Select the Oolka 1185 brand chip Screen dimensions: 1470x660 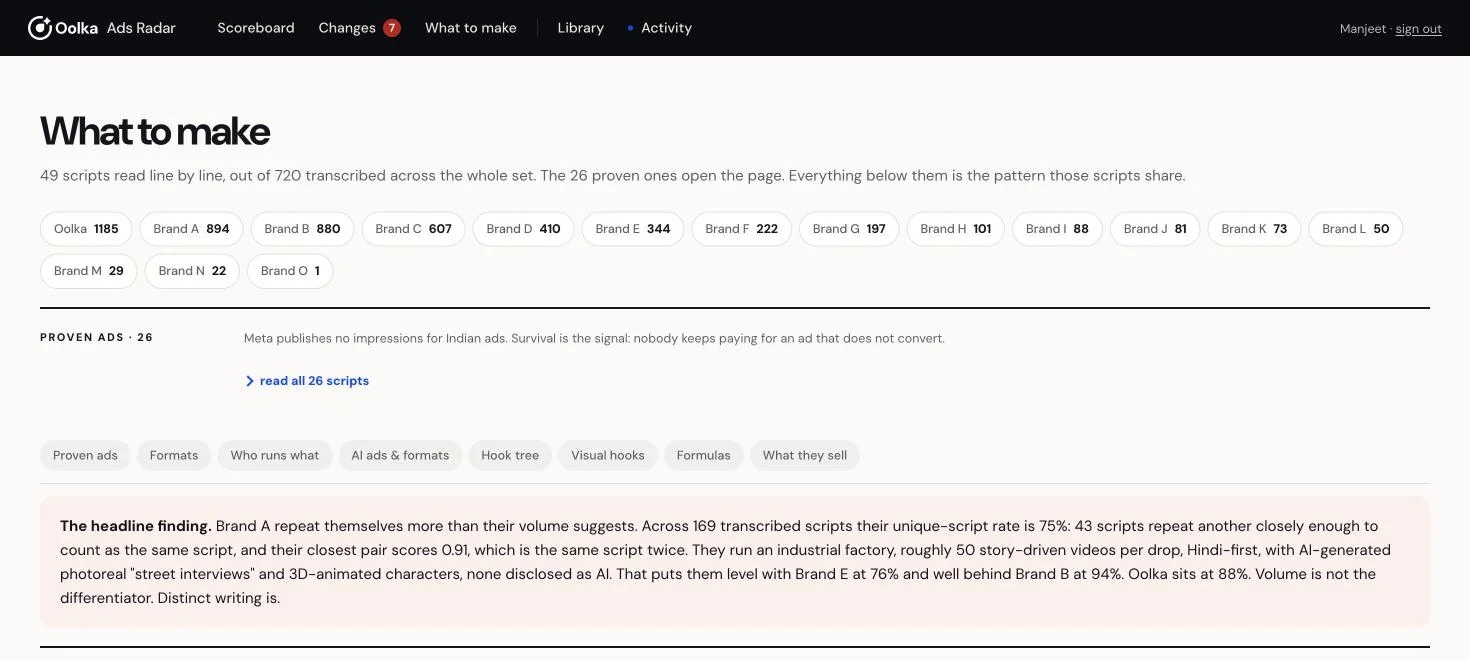[86, 229]
